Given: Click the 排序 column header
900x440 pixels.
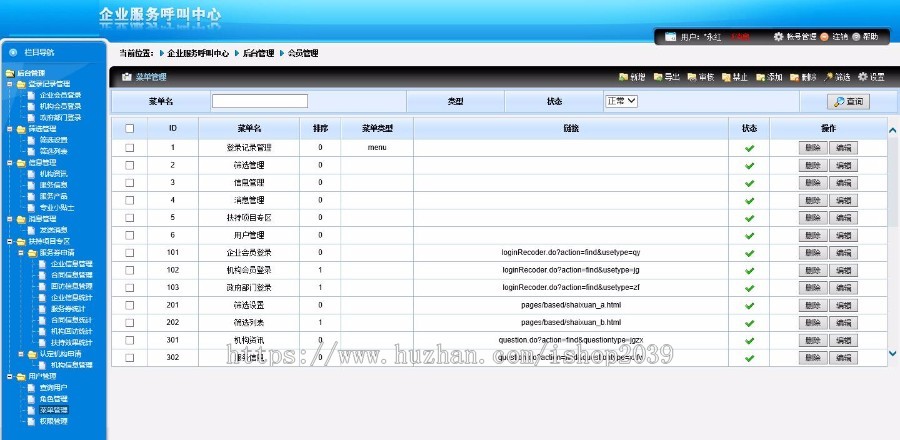Looking at the screenshot, I should click(320, 129).
